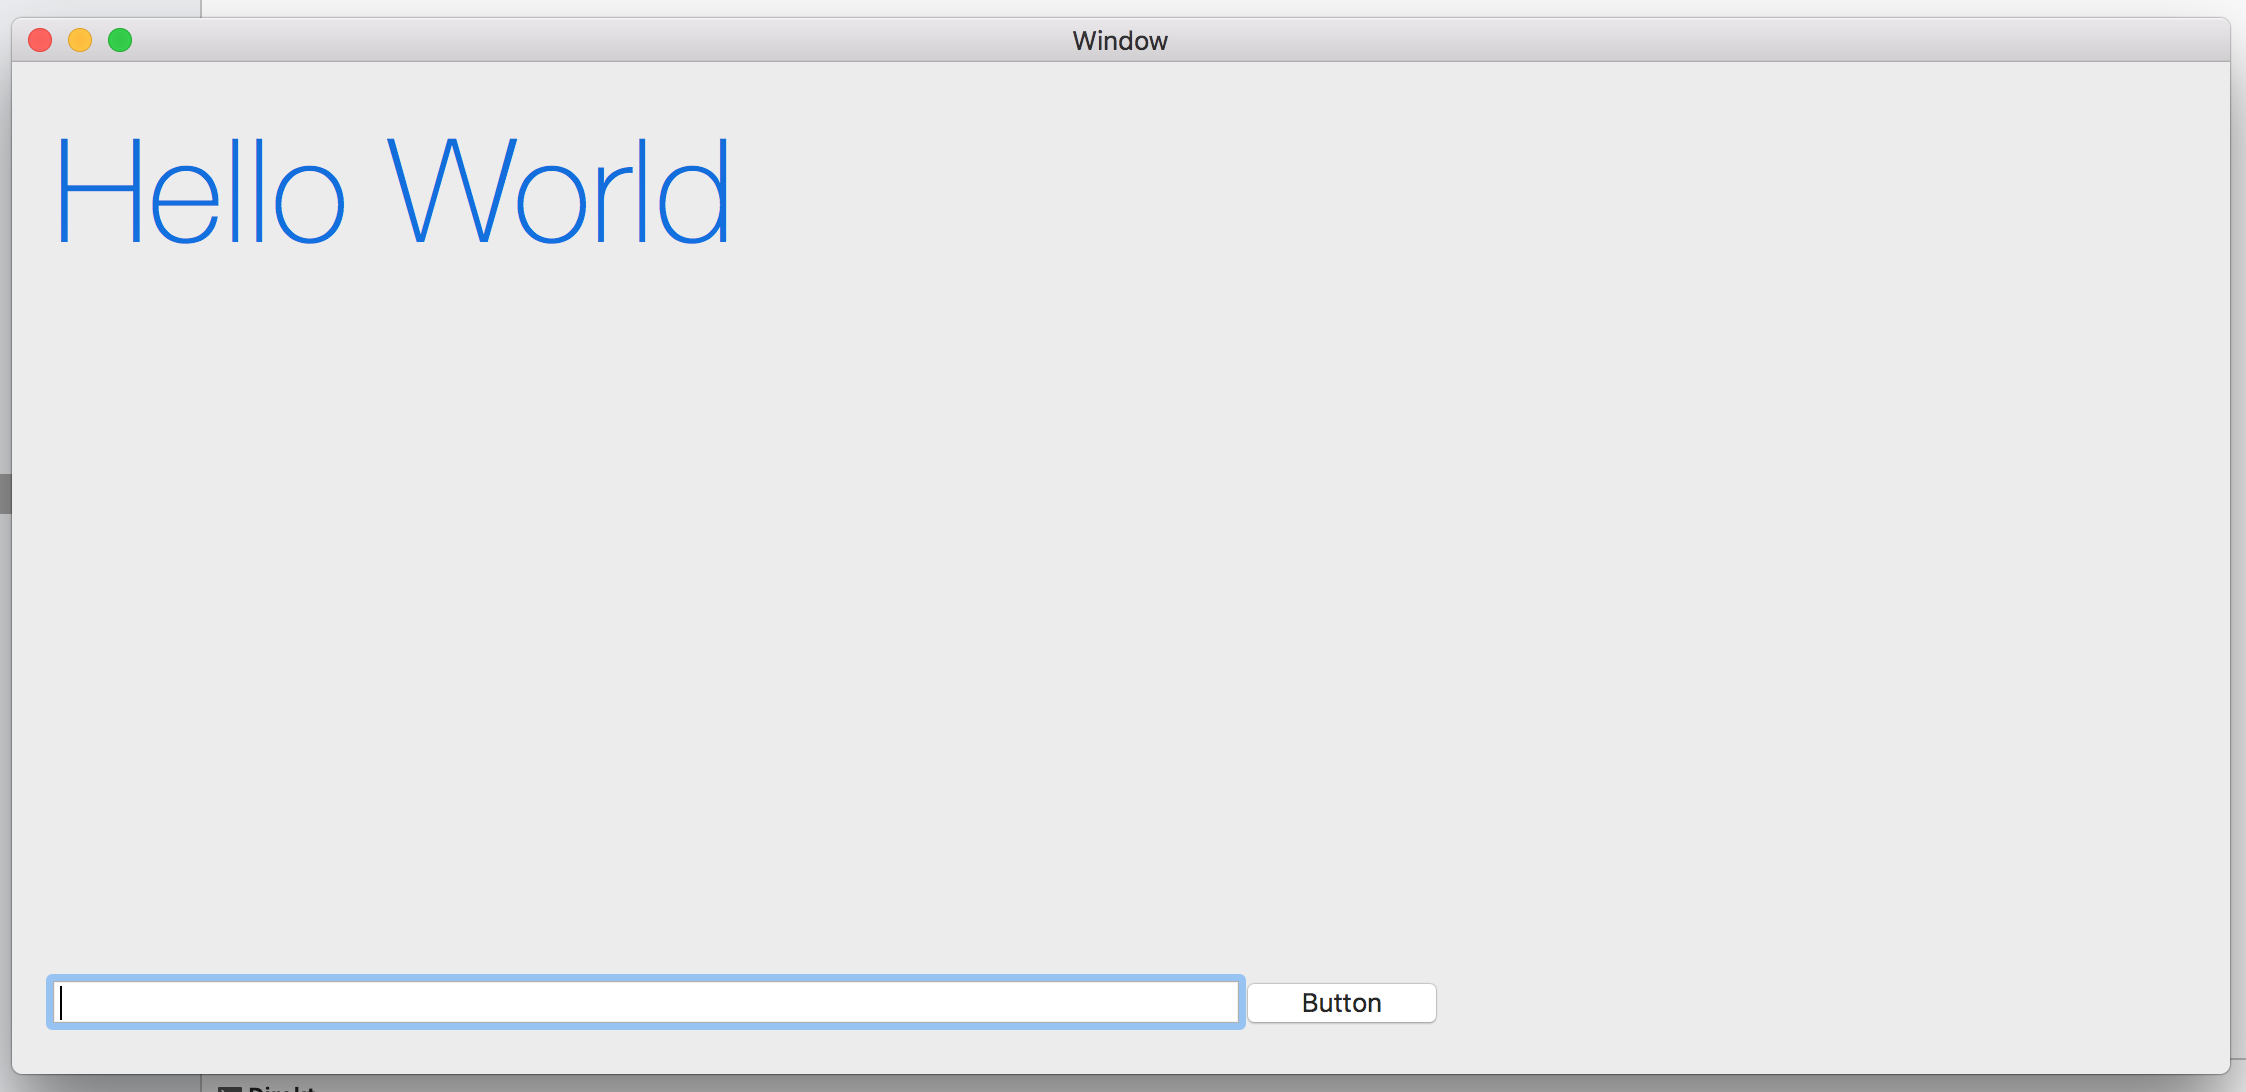Click empty title bar left of title
The width and height of the screenshot is (2246, 1092).
click(x=600, y=40)
